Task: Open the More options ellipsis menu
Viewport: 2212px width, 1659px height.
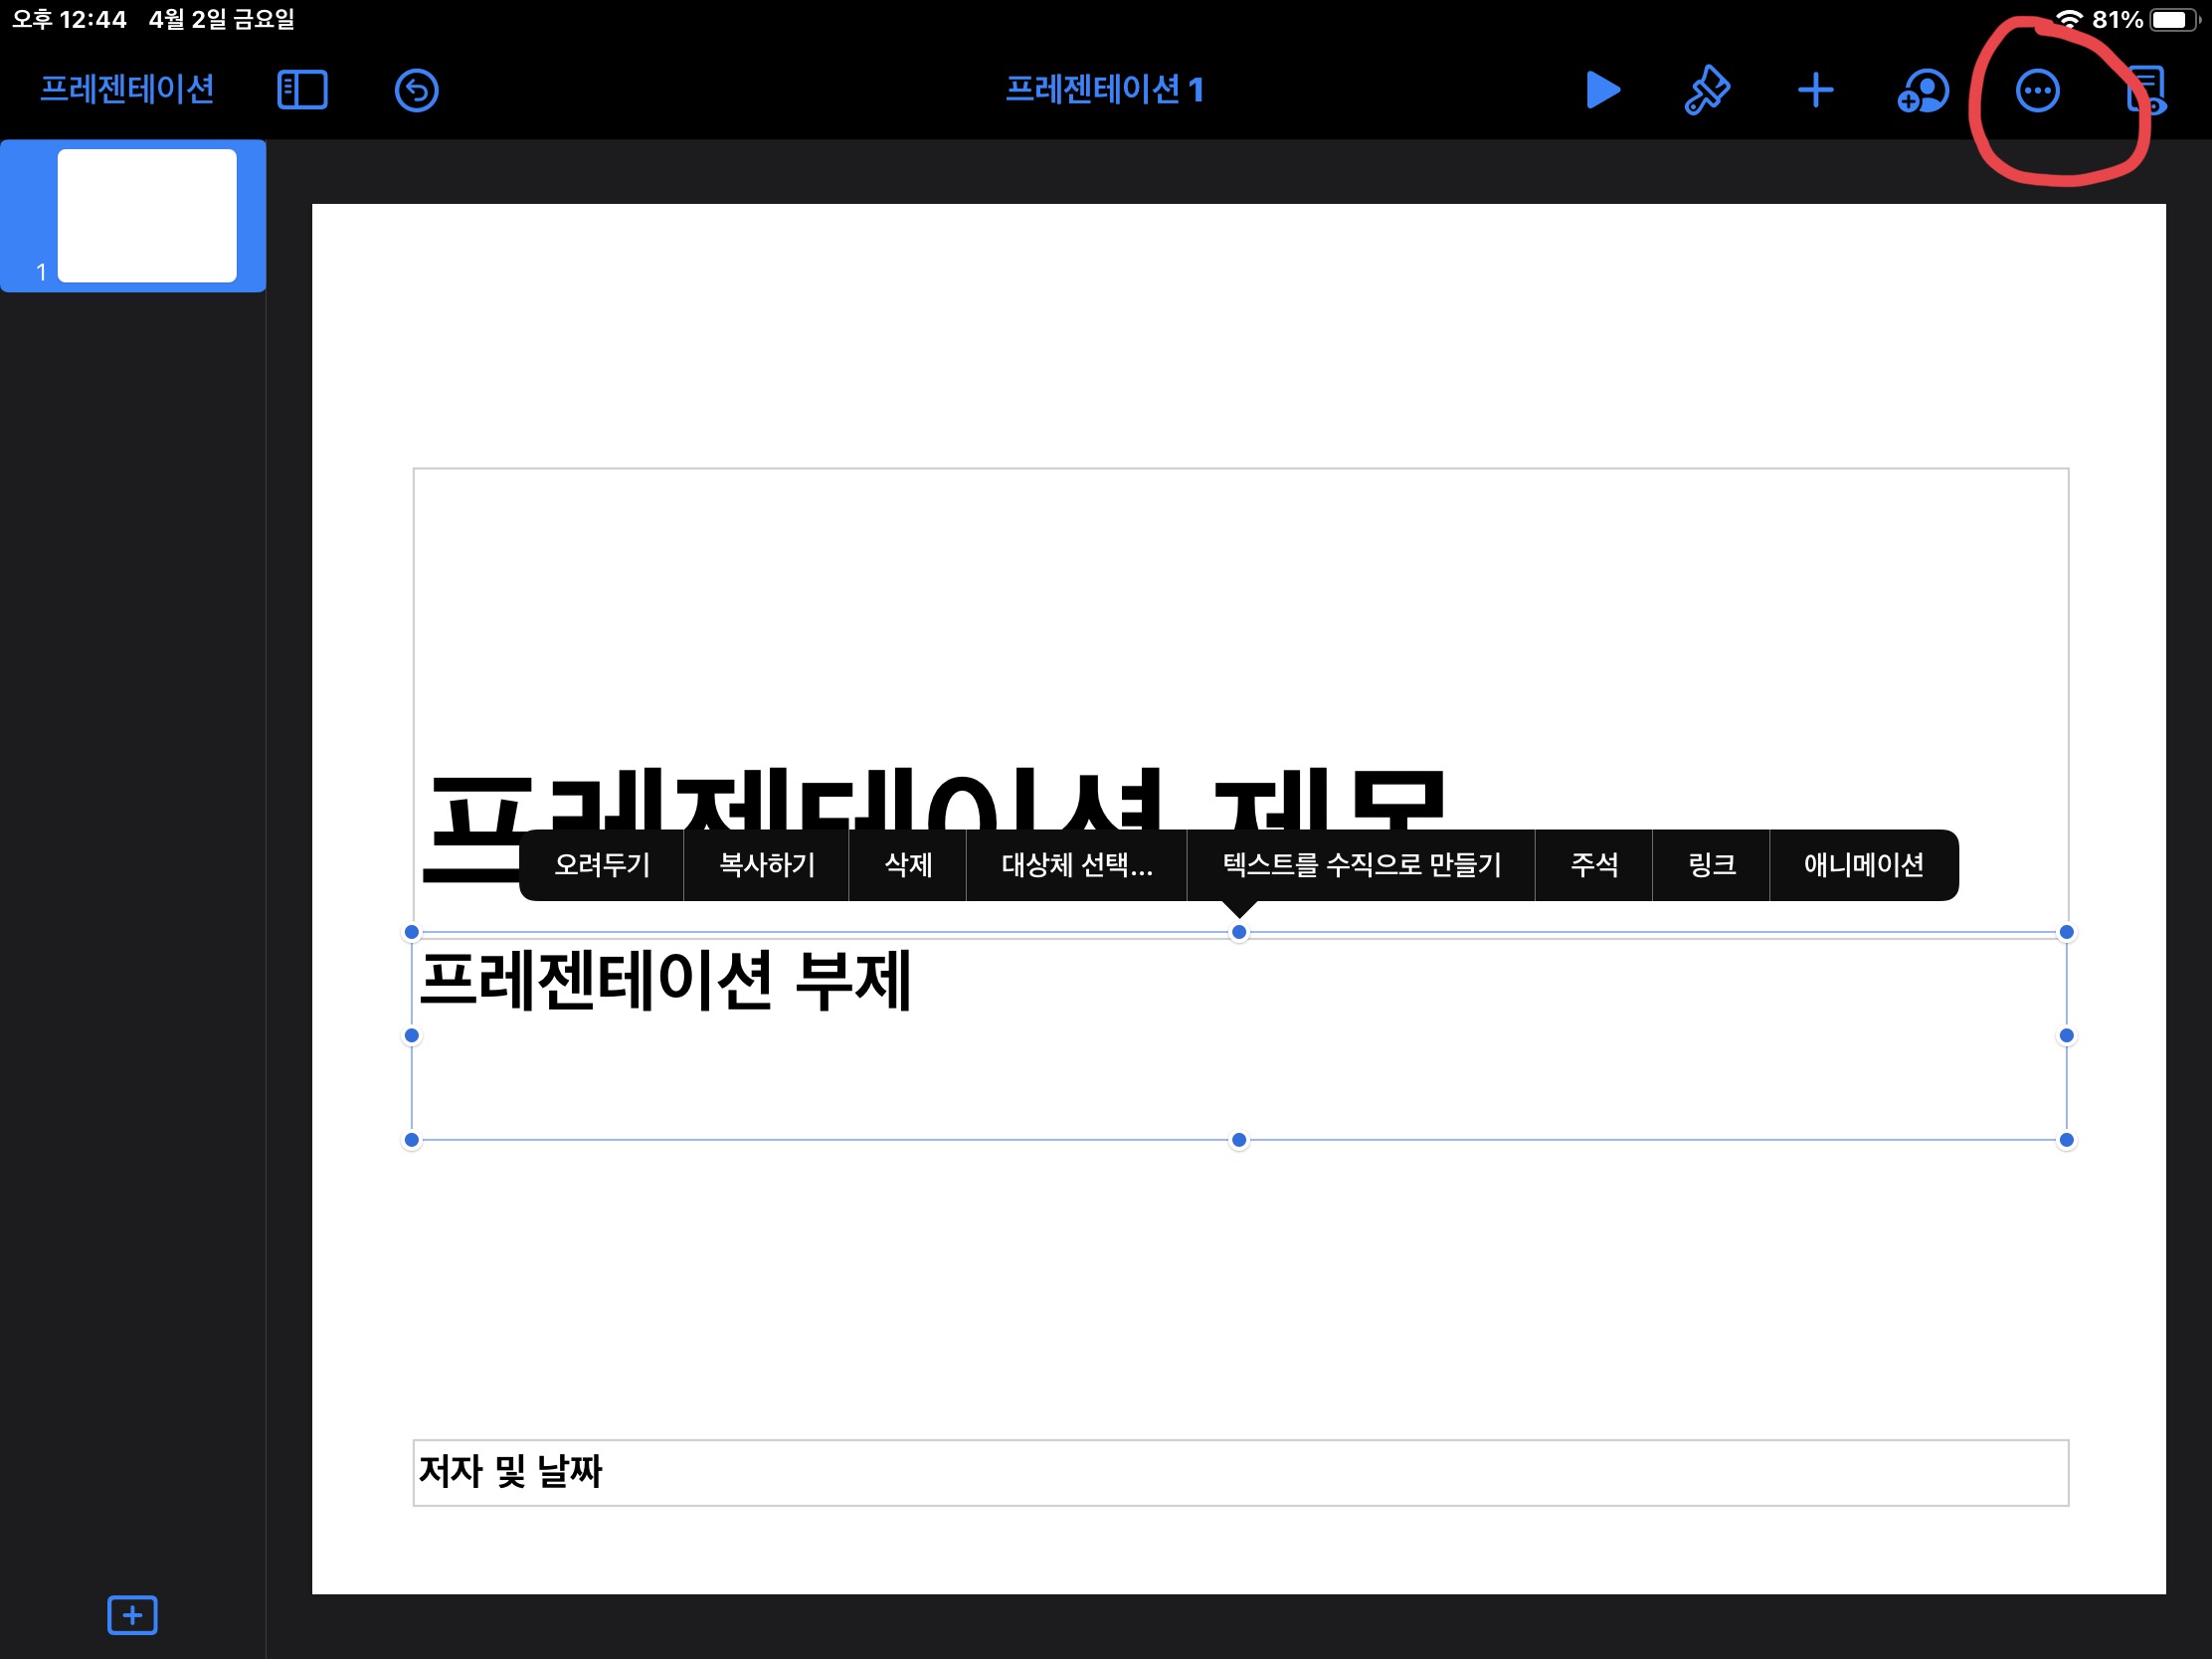Action: click(x=2037, y=91)
